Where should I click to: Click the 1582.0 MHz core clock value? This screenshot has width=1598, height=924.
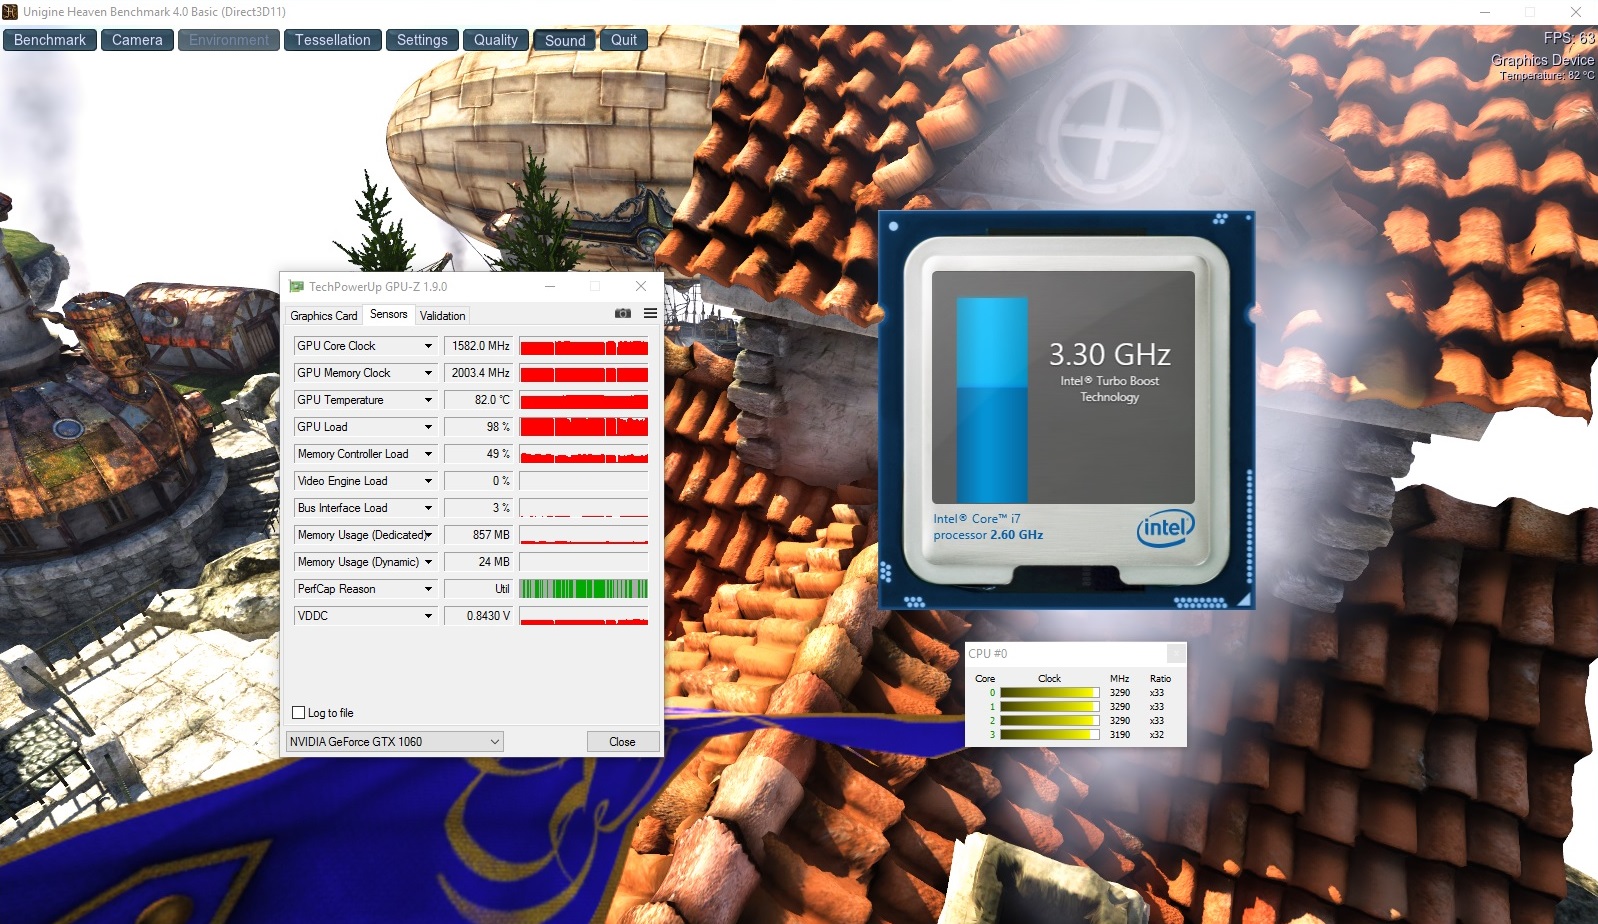point(479,346)
